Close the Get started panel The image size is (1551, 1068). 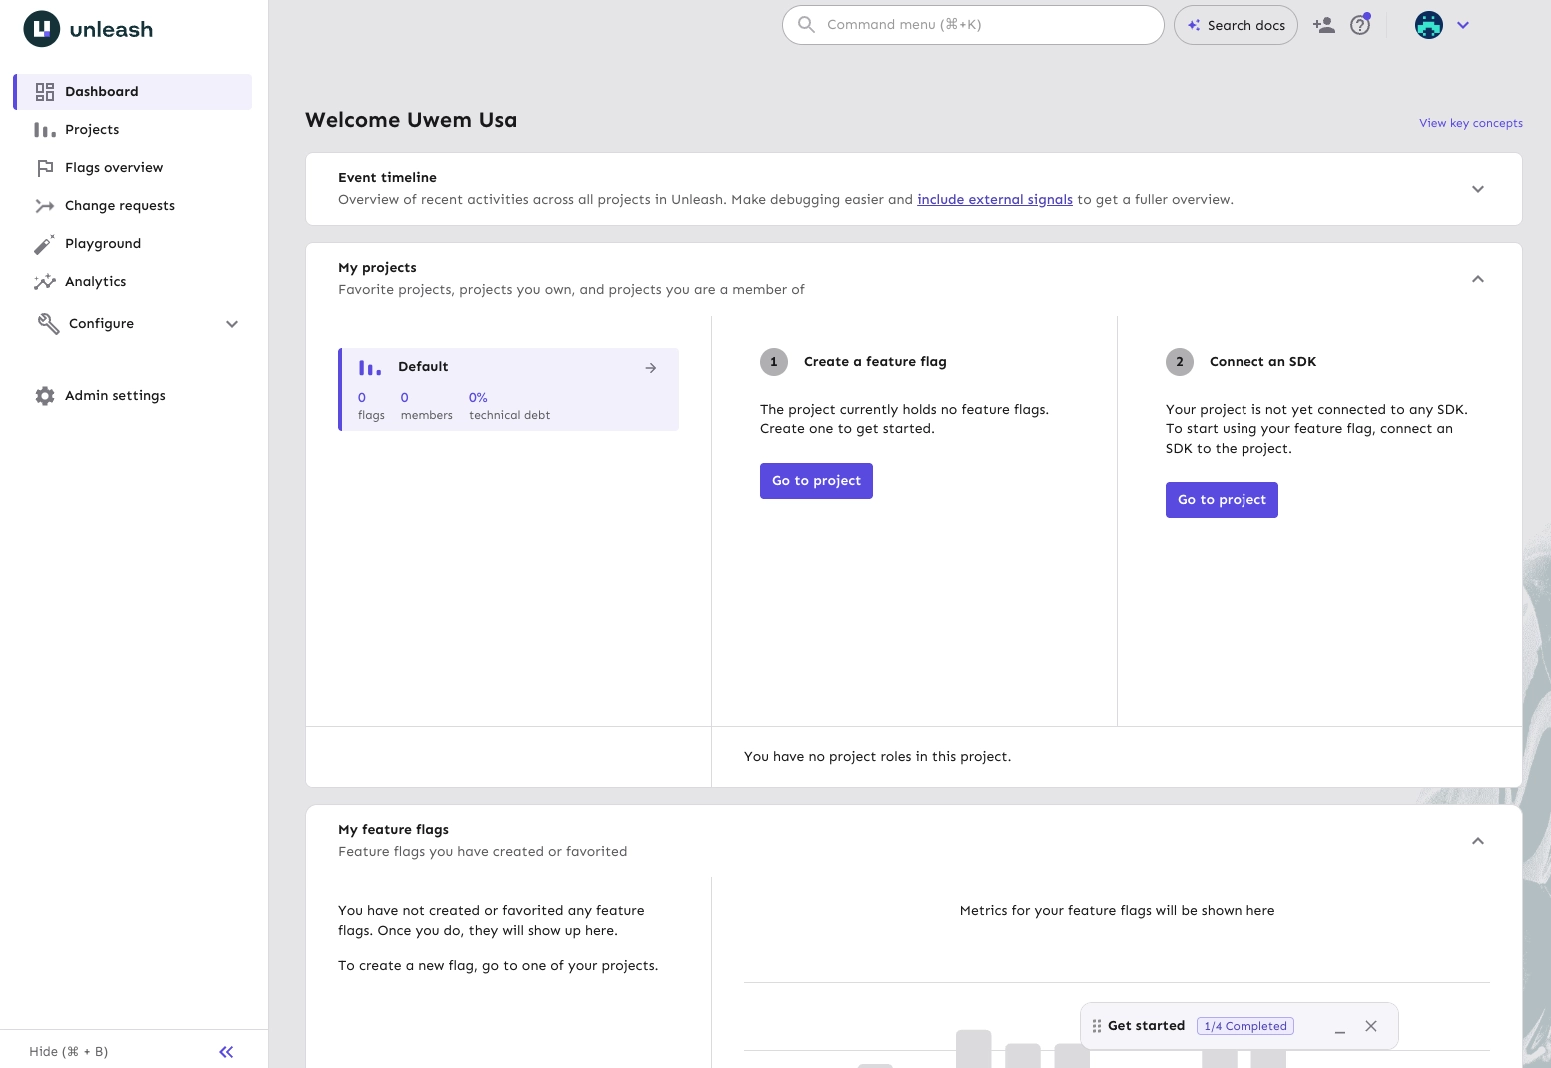1371,1026
